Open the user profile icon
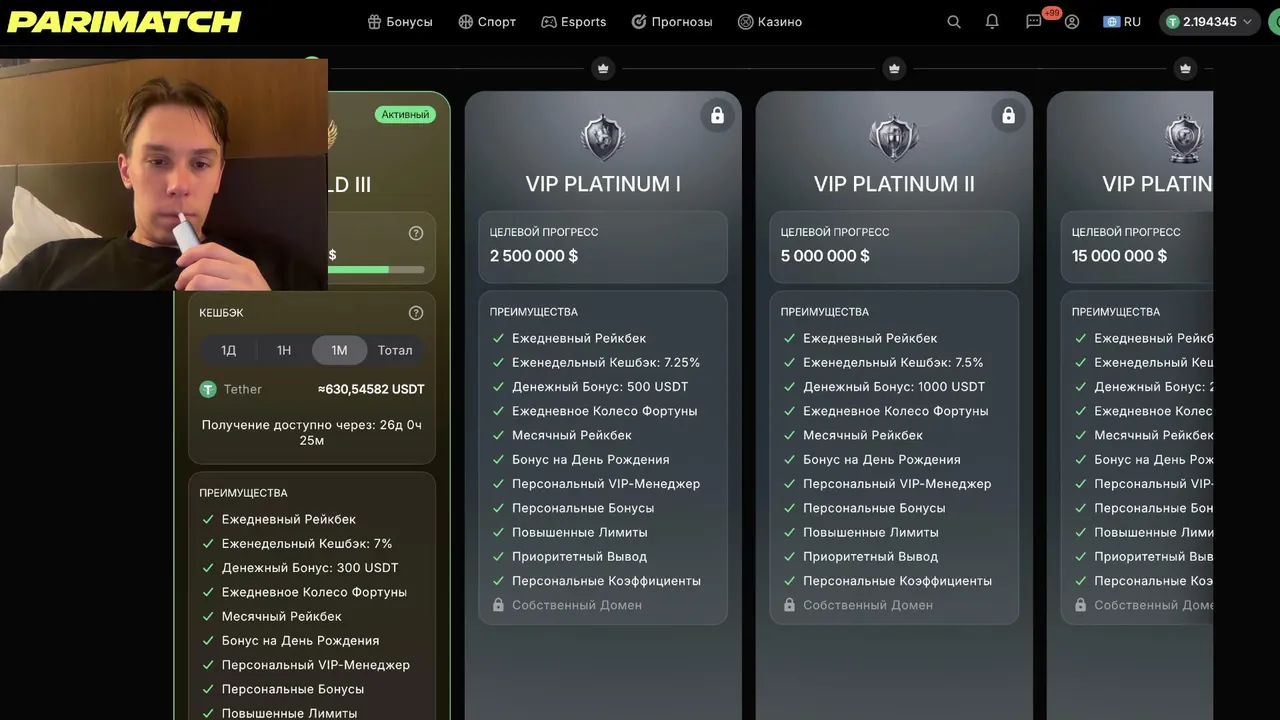Screen dimensions: 1280x720 [1072, 22]
